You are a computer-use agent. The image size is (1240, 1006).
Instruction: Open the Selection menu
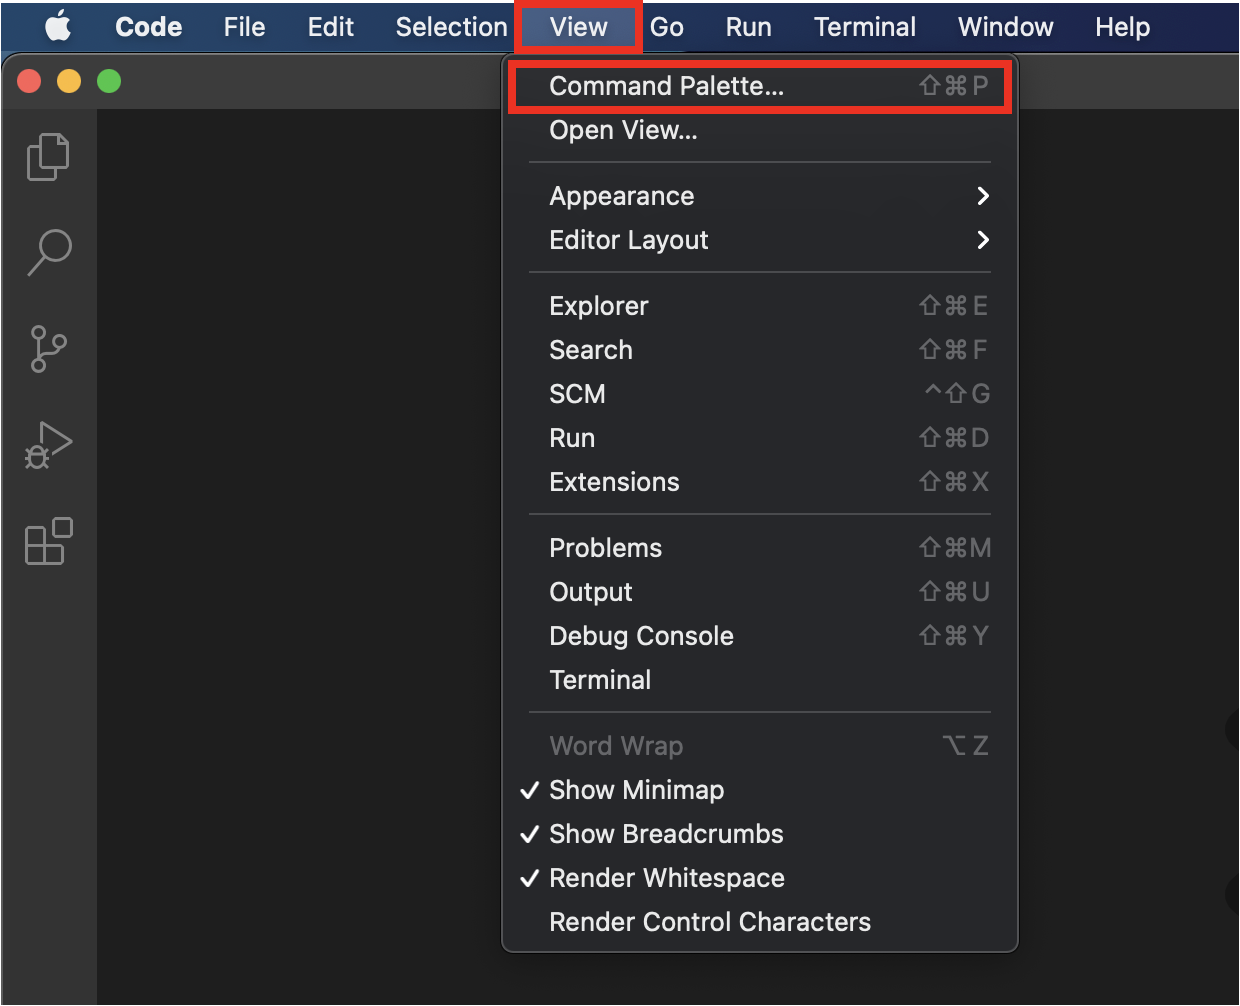pyautogui.click(x=451, y=27)
